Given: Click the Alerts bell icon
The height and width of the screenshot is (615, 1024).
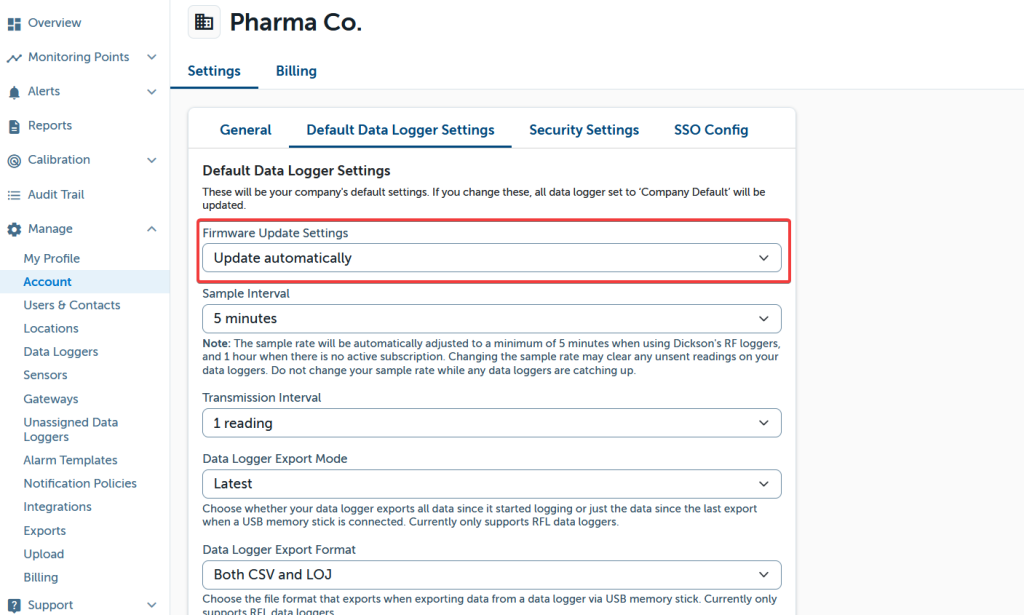Looking at the screenshot, I should tap(14, 92).
